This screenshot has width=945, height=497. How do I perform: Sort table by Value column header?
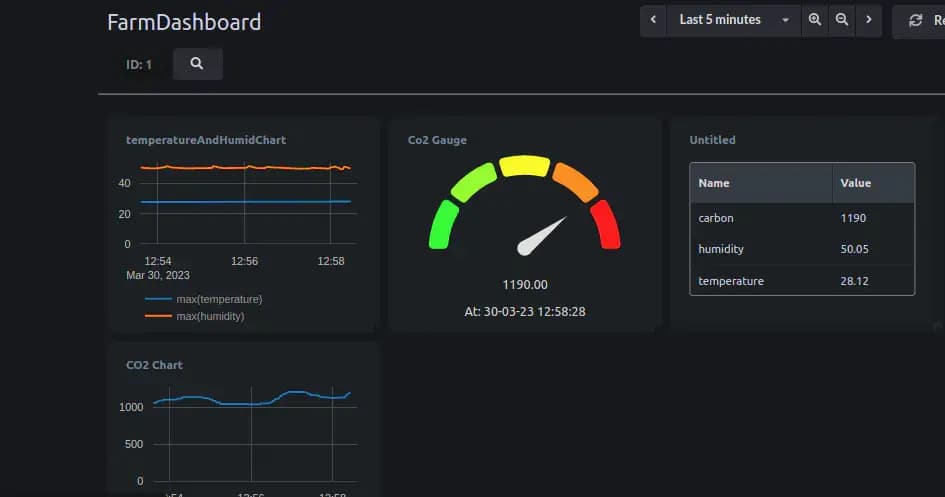click(x=855, y=183)
